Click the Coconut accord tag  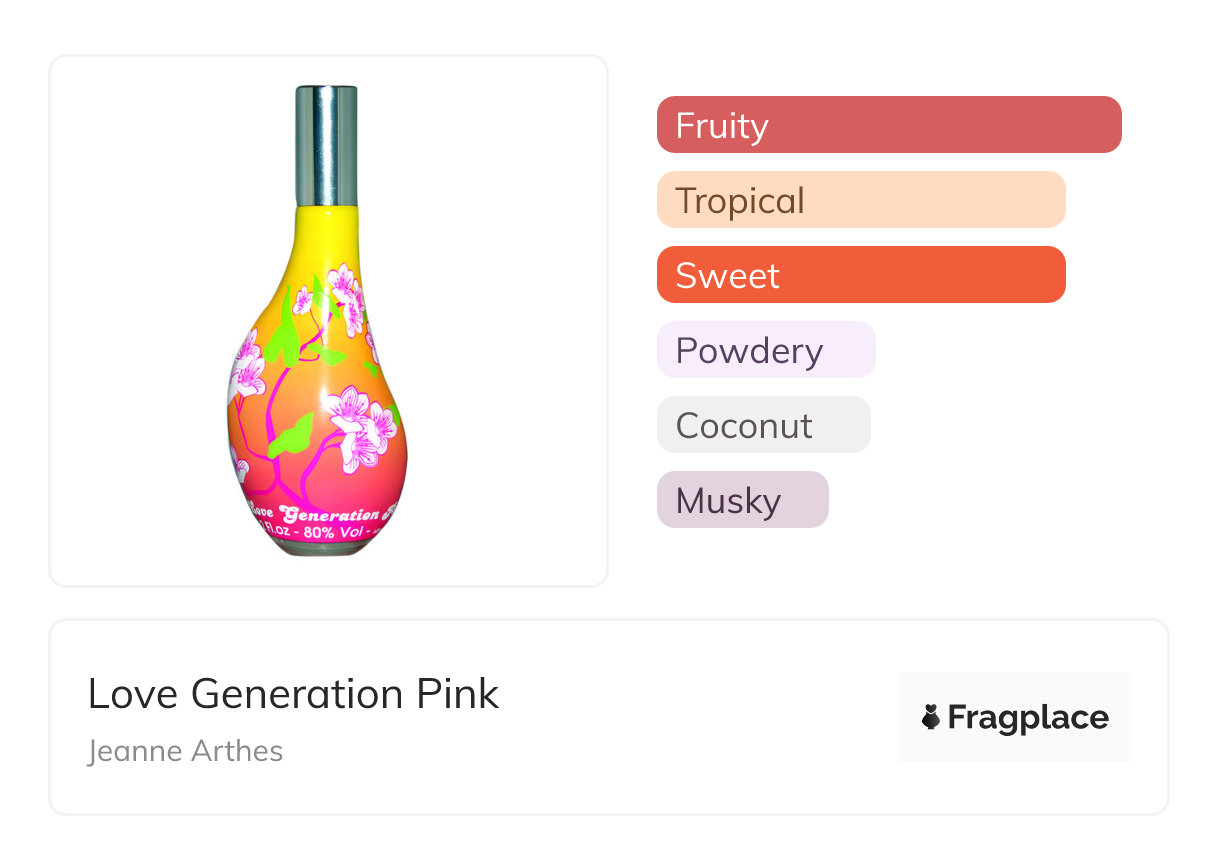pos(763,425)
